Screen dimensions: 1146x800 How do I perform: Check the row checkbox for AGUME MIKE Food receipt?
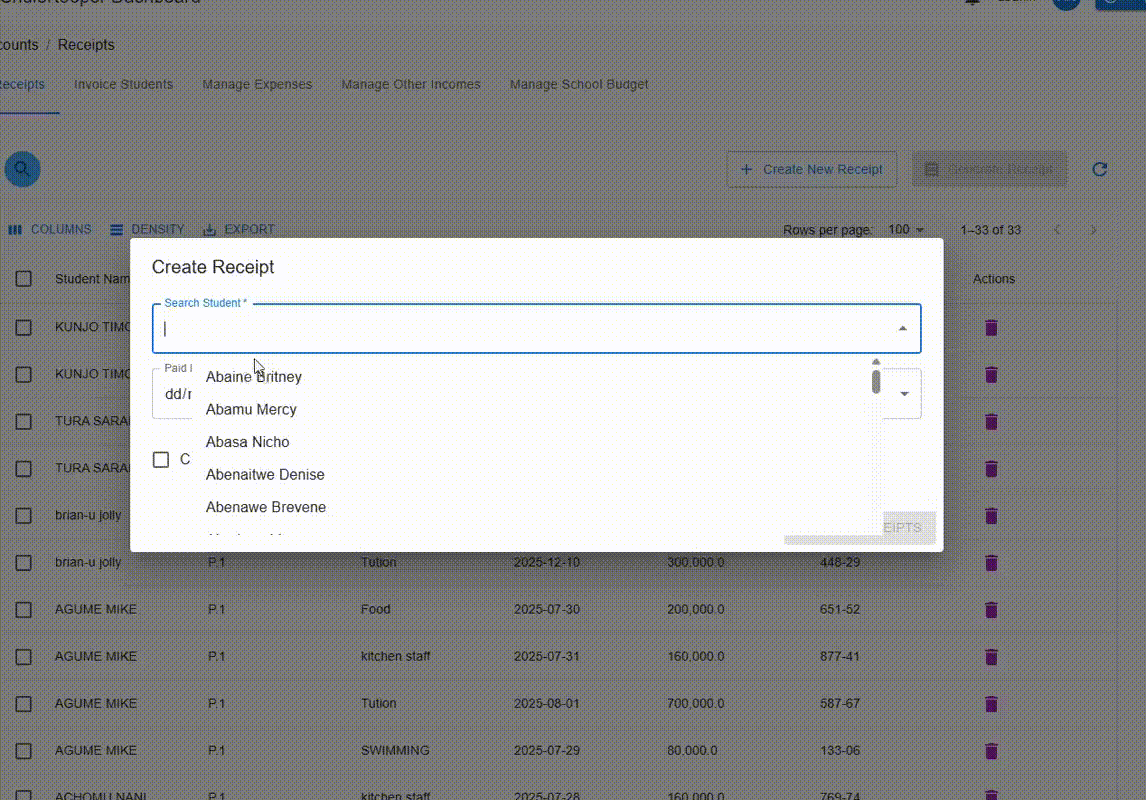coord(23,609)
